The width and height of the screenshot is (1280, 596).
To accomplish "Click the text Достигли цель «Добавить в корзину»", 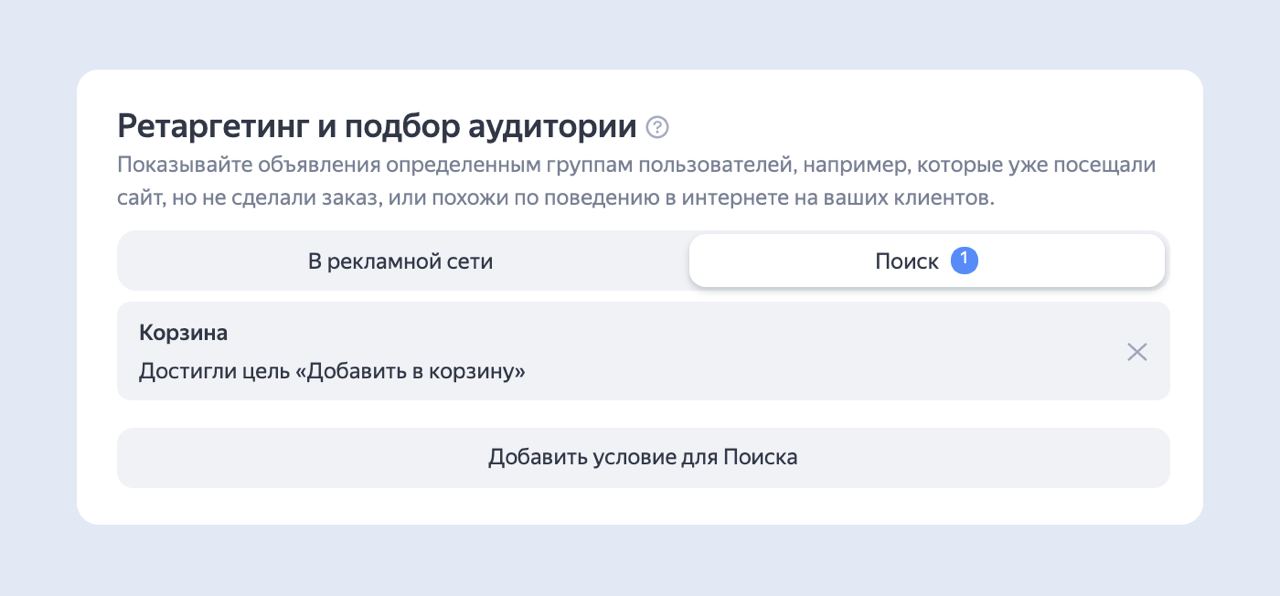I will [x=332, y=372].
